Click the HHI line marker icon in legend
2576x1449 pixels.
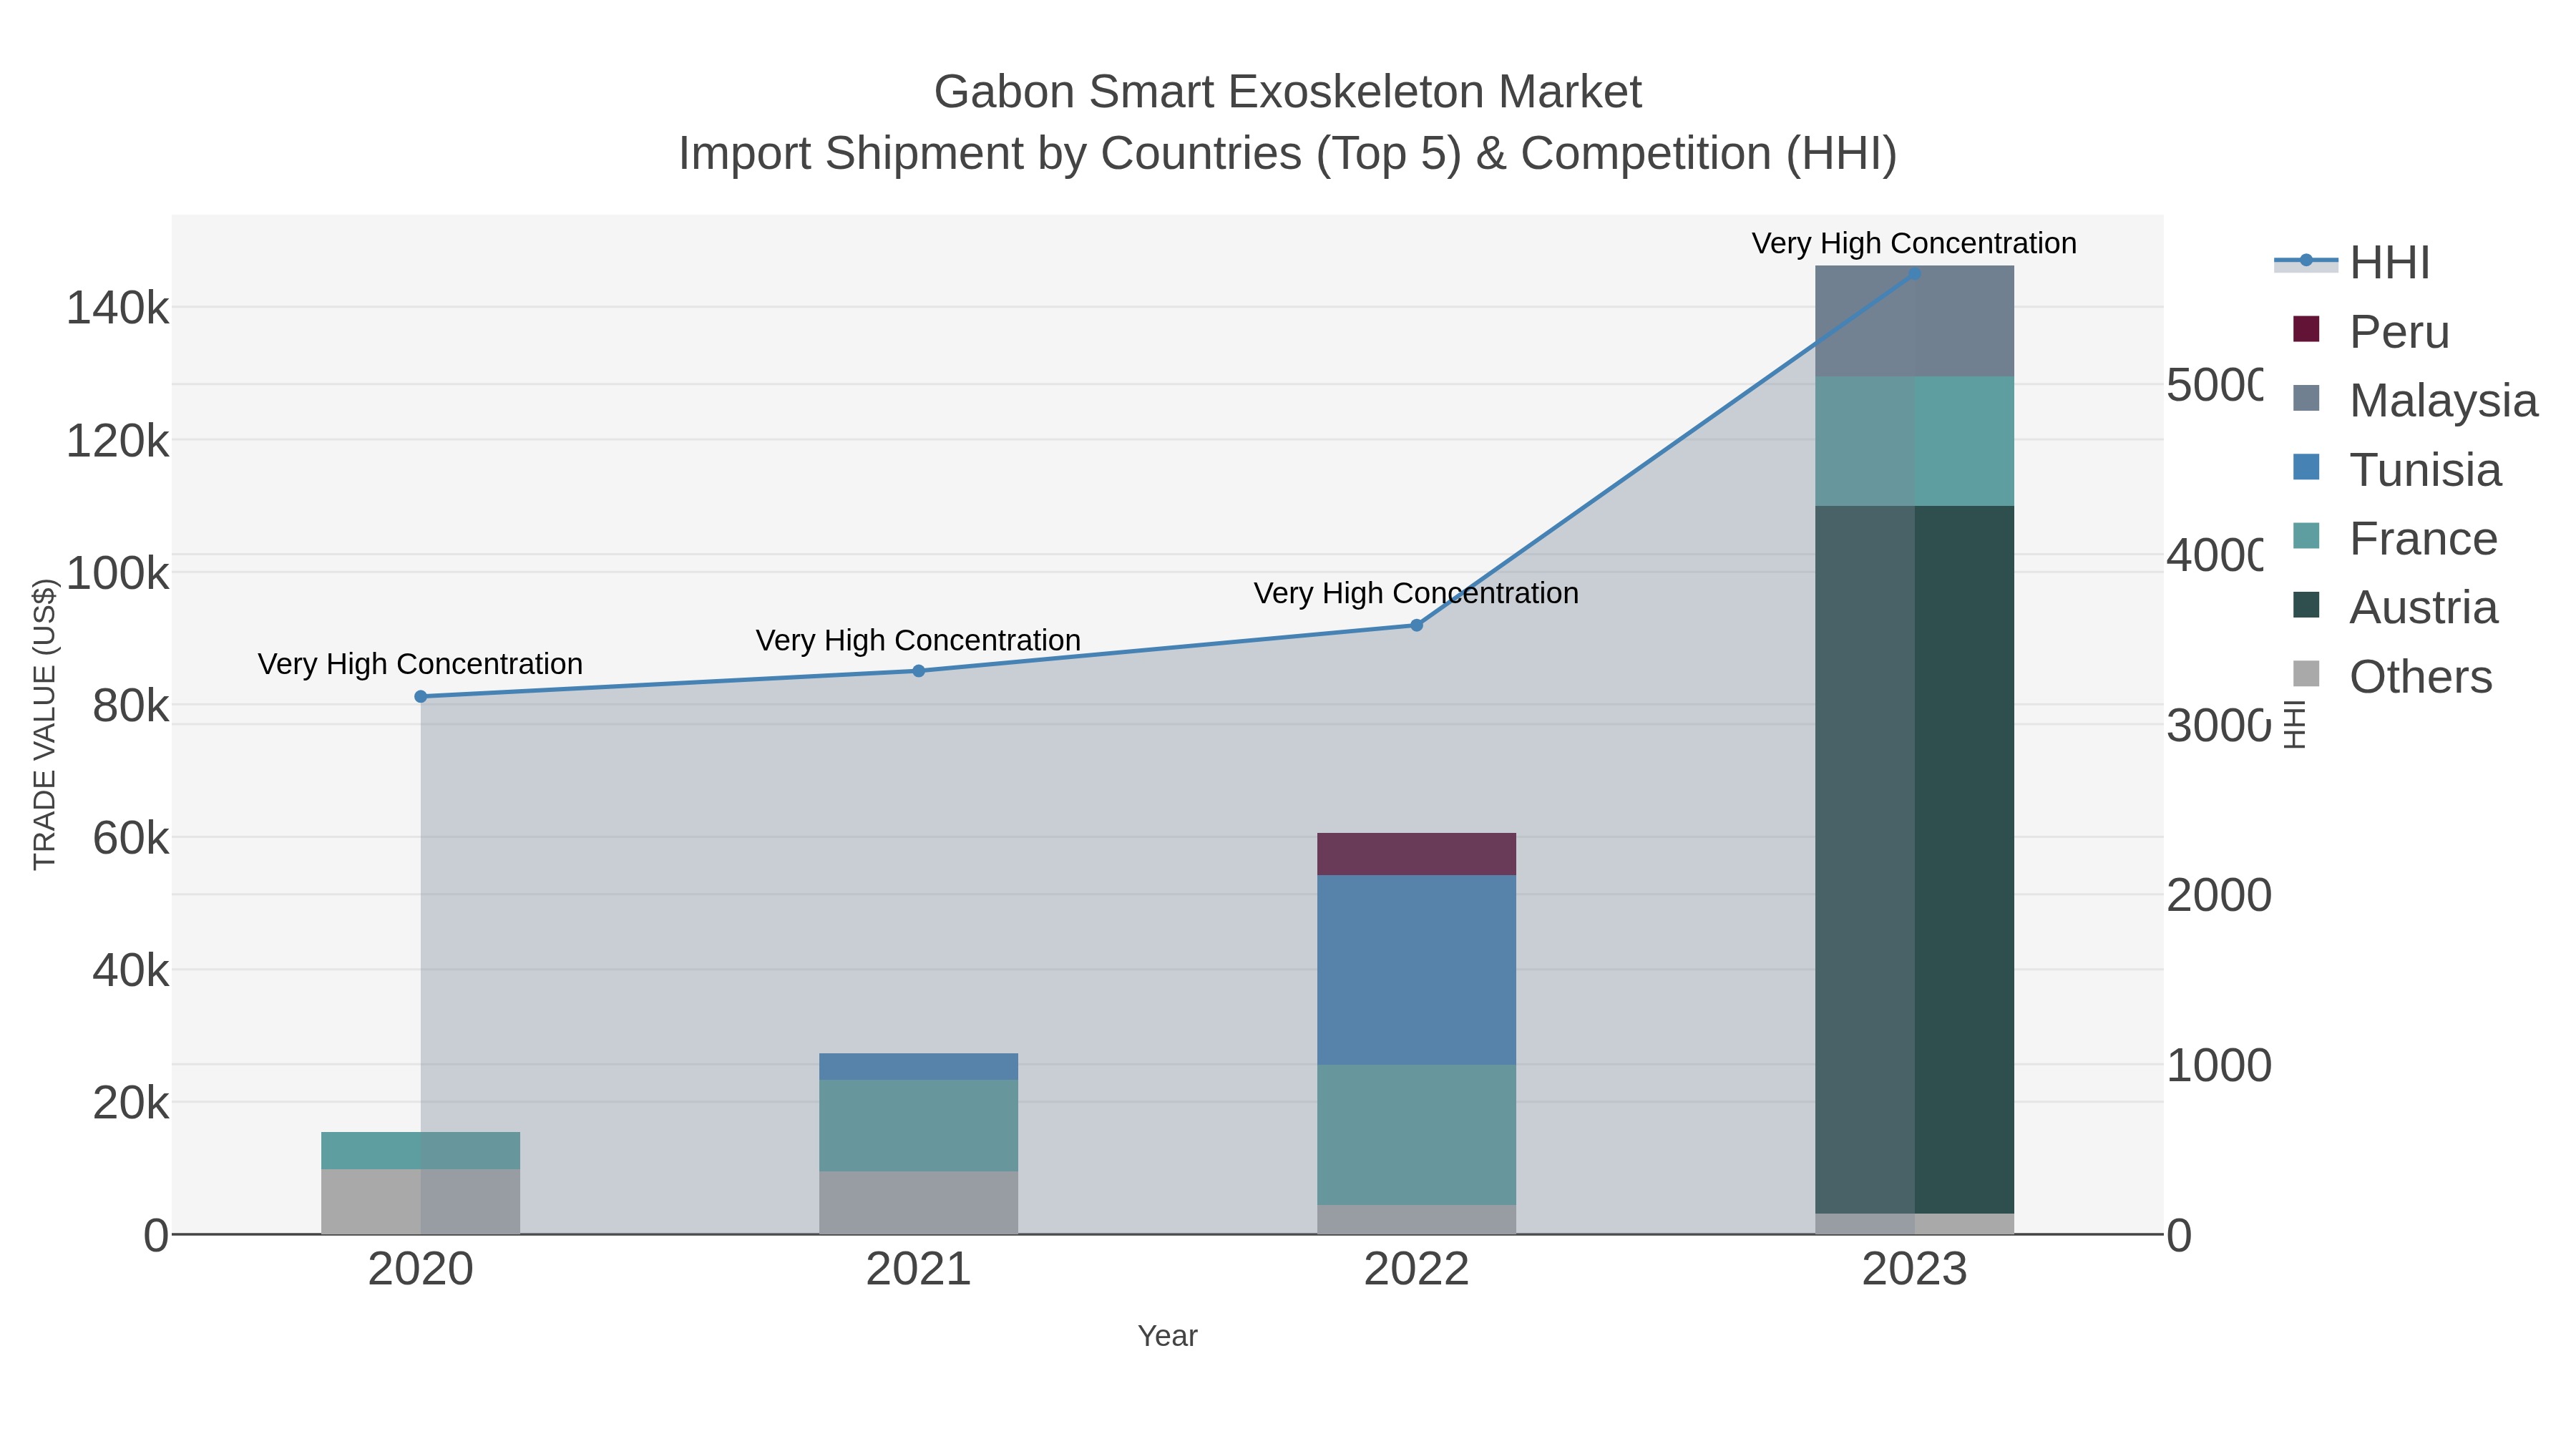[x=2306, y=261]
